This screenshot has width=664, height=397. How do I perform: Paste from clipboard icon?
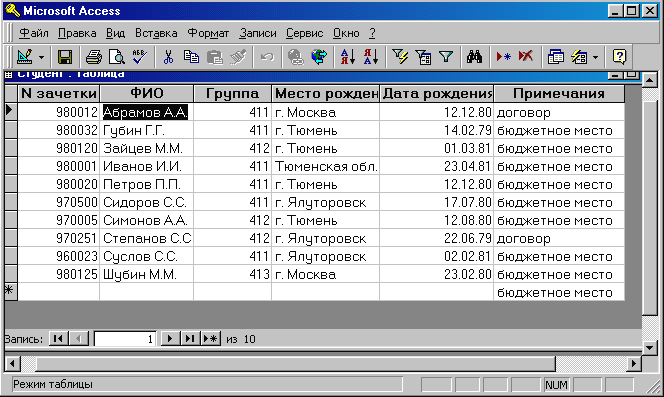pyautogui.click(x=215, y=57)
